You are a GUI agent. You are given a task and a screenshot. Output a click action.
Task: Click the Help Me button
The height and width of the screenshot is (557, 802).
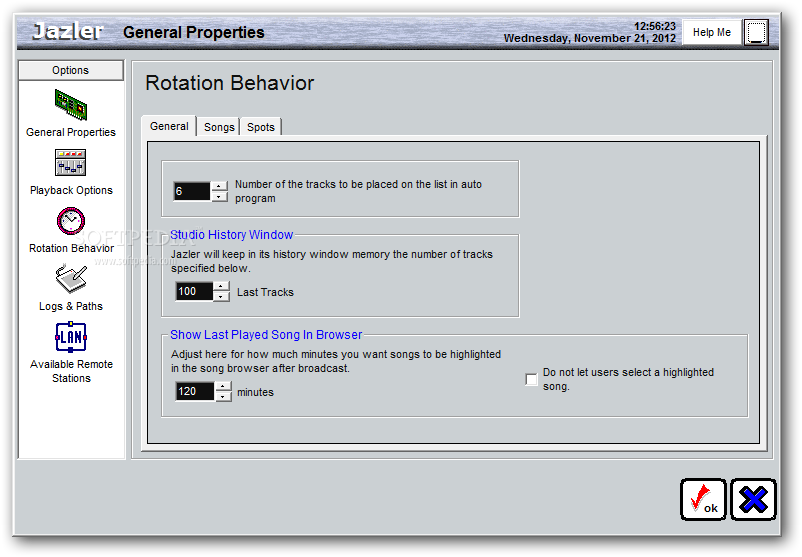tap(711, 32)
